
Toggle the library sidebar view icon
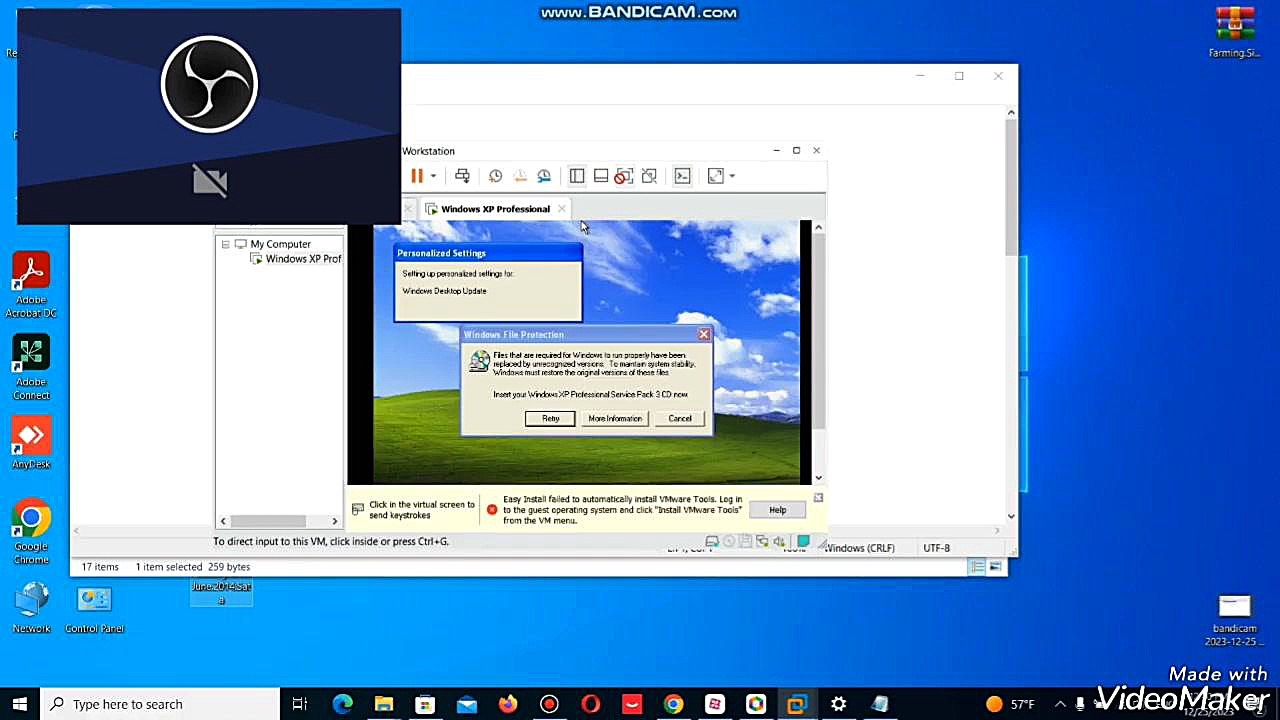(x=577, y=176)
